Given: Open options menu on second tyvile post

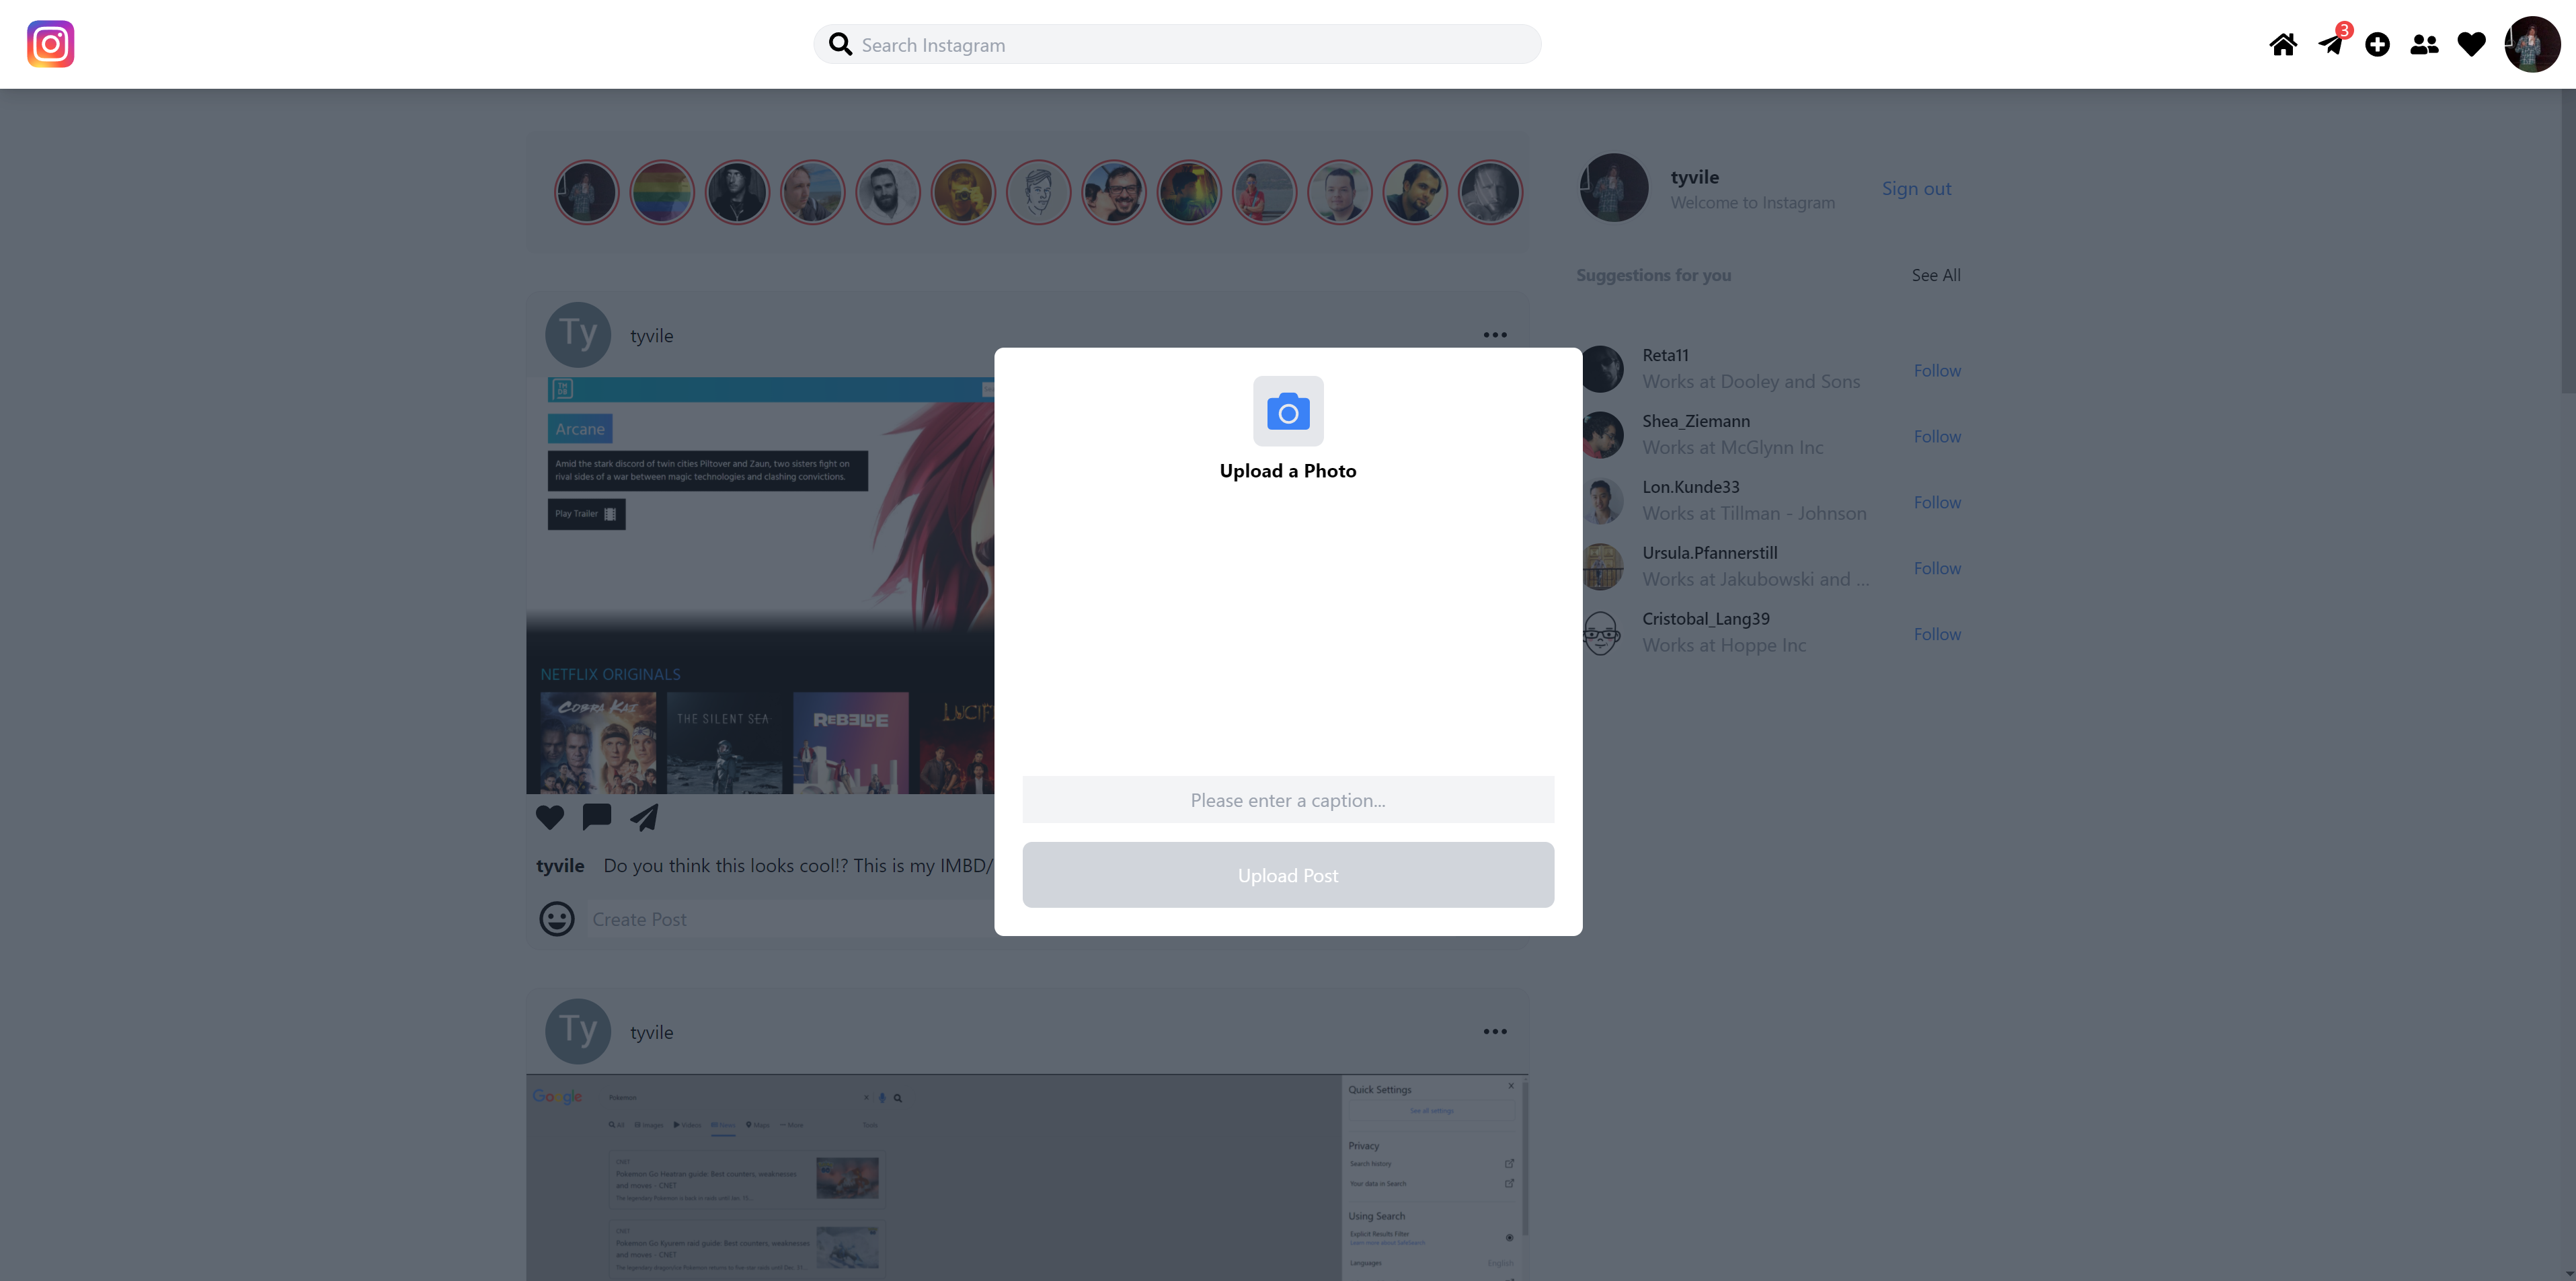Looking at the screenshot, I should 1494,1031.
